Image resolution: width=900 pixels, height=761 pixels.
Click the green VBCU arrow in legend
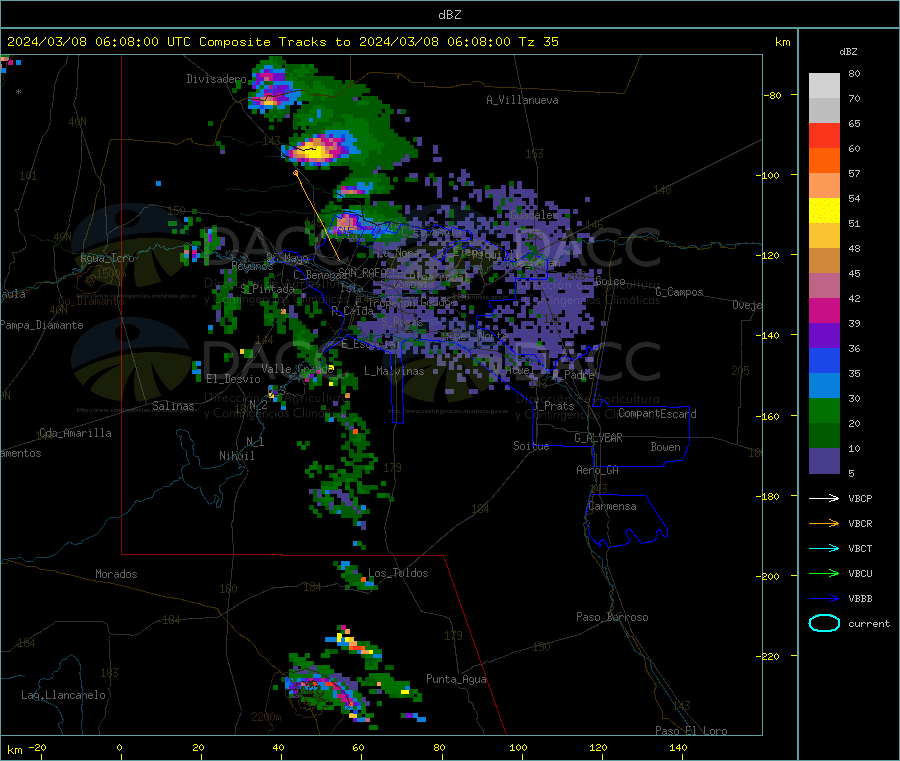(x=824, y=573)
